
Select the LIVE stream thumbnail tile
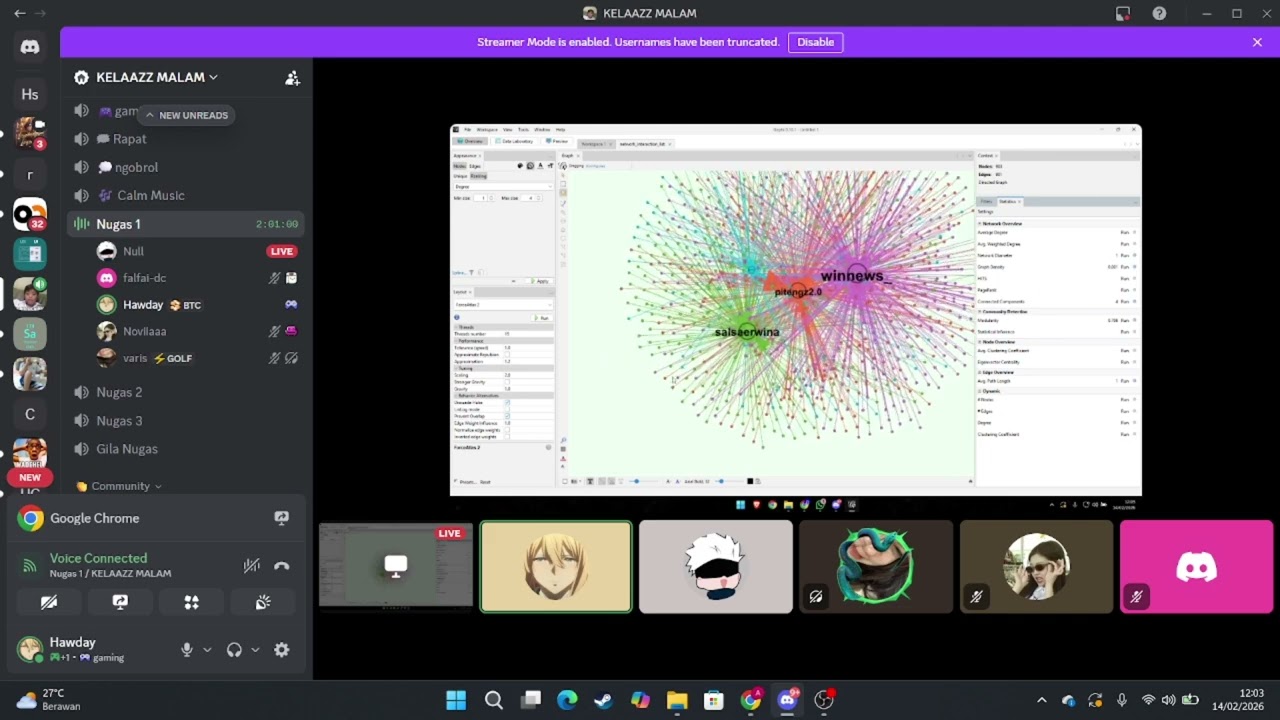[396, 567]
